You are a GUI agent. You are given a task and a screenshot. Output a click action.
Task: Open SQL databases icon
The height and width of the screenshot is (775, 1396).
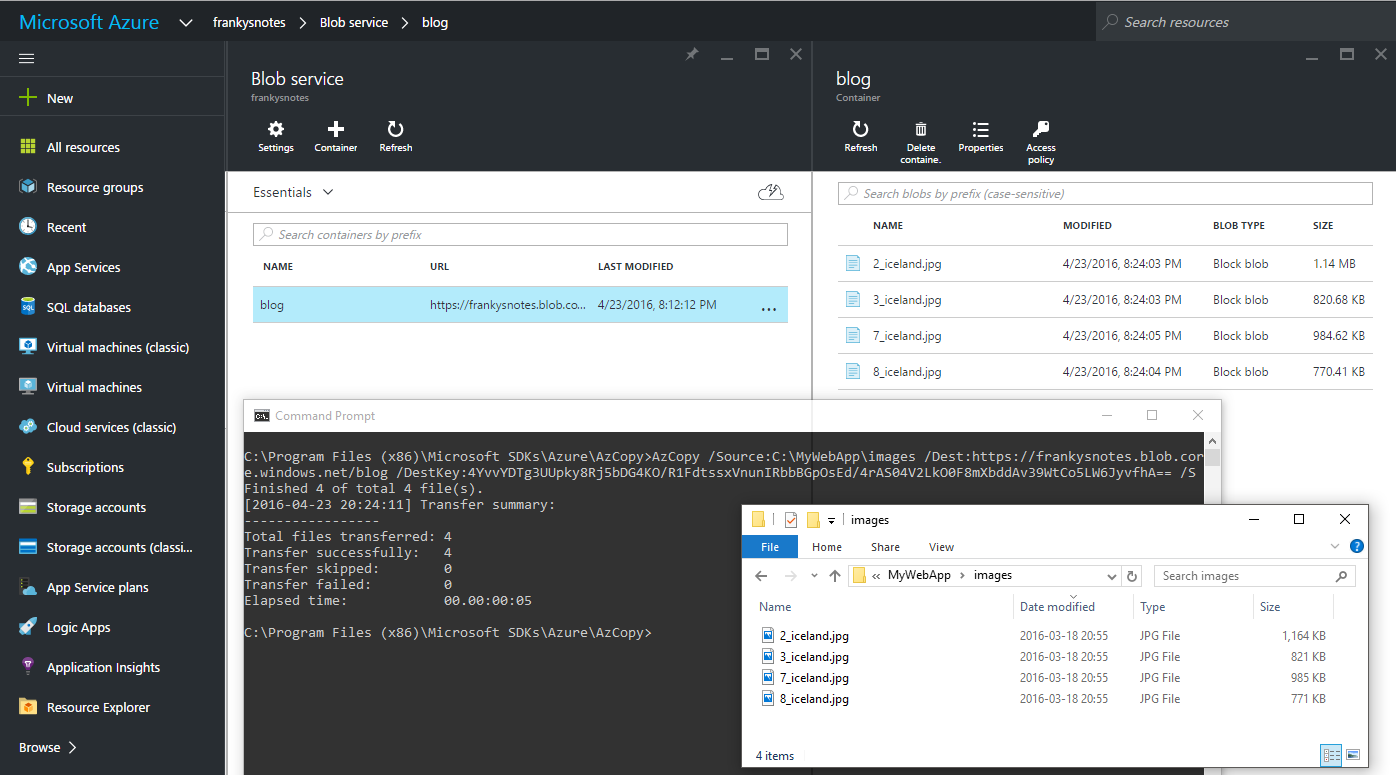coord(28,307)
